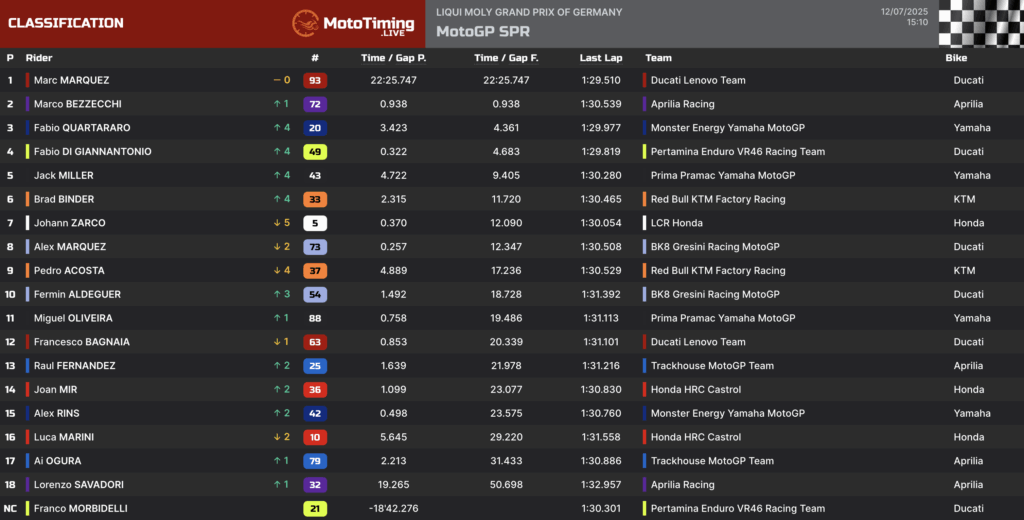Select Marc Marquez's number 93 badge
Viewport: 1024px width, 520px height.
315,80
